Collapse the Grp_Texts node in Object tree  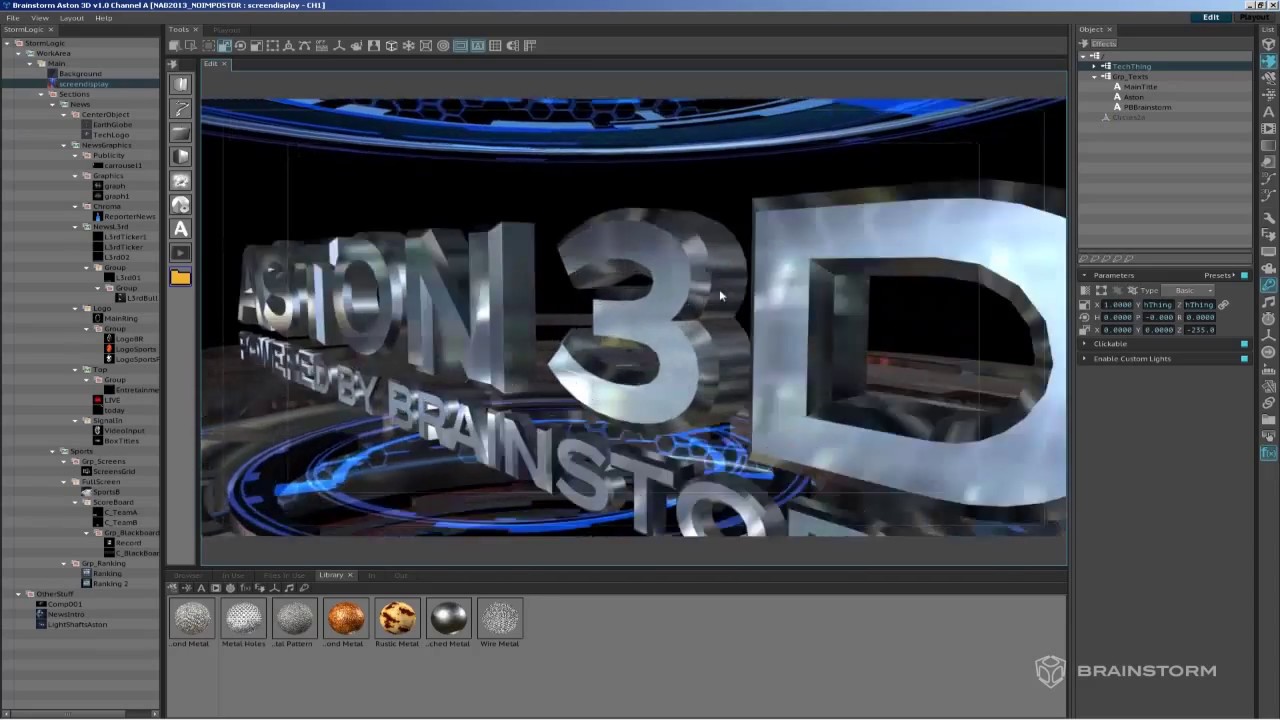pos(1094,76)
